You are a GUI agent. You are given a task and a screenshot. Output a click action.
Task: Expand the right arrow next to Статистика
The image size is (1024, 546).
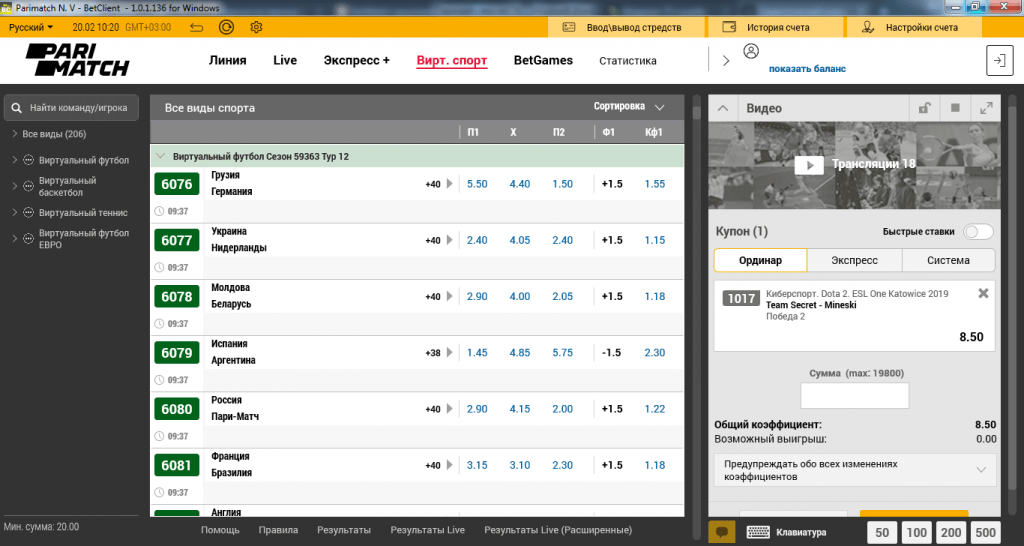(x=726, y=61)
